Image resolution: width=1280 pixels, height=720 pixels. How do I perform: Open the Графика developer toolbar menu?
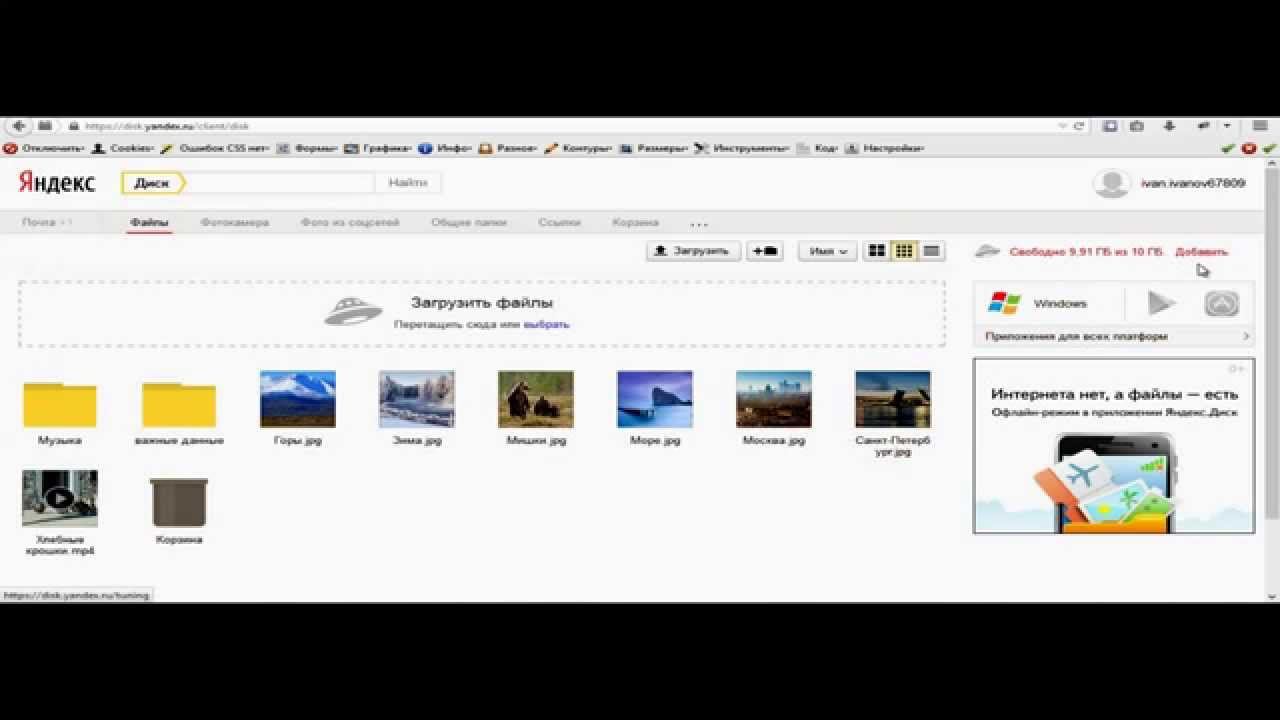(378, 148)
